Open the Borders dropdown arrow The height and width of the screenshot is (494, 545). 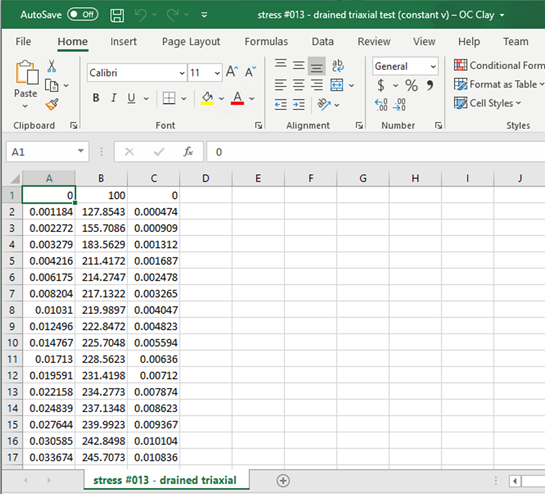(184, 99)
